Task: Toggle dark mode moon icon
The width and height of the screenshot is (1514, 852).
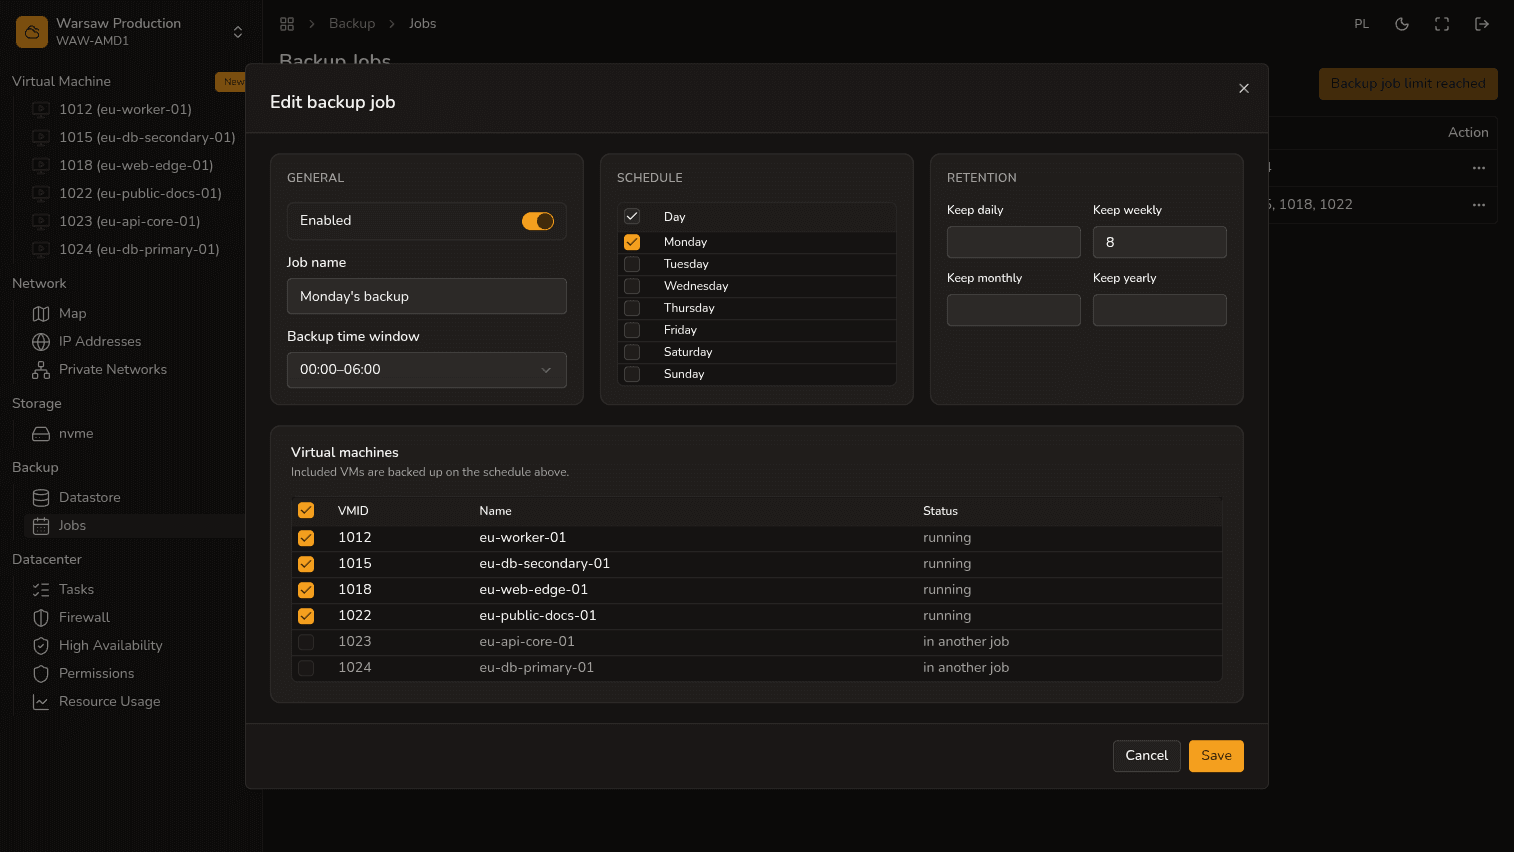Action: click(x=1402, y=24)
